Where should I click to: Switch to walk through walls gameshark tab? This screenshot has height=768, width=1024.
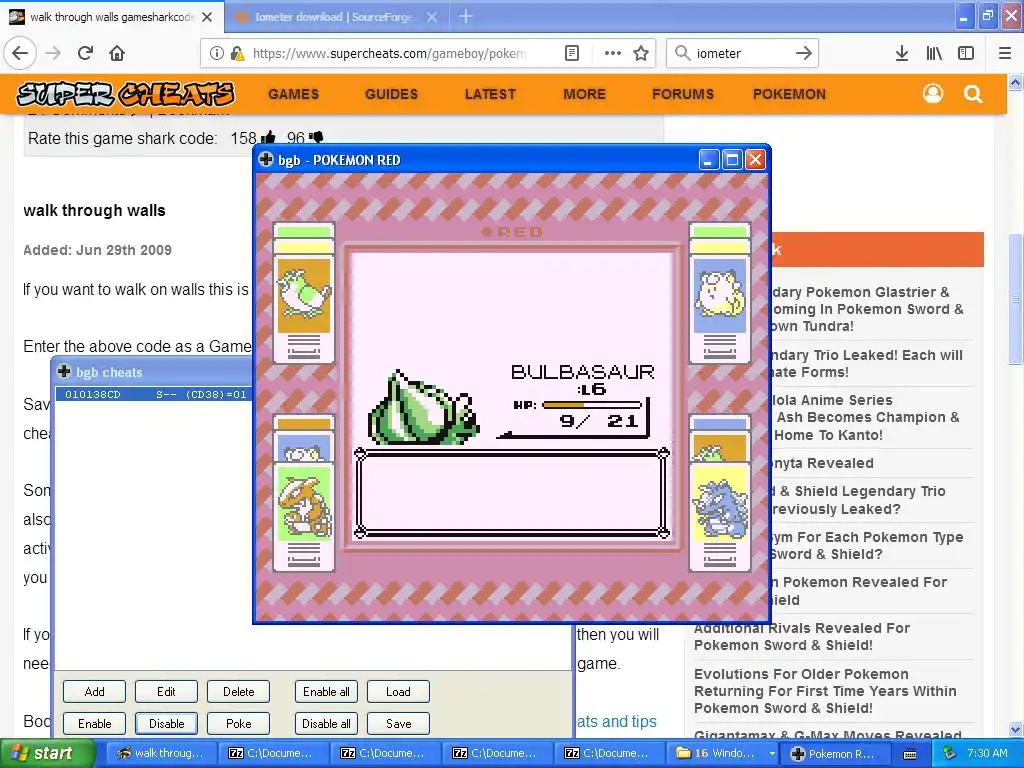tap(112, 17)
